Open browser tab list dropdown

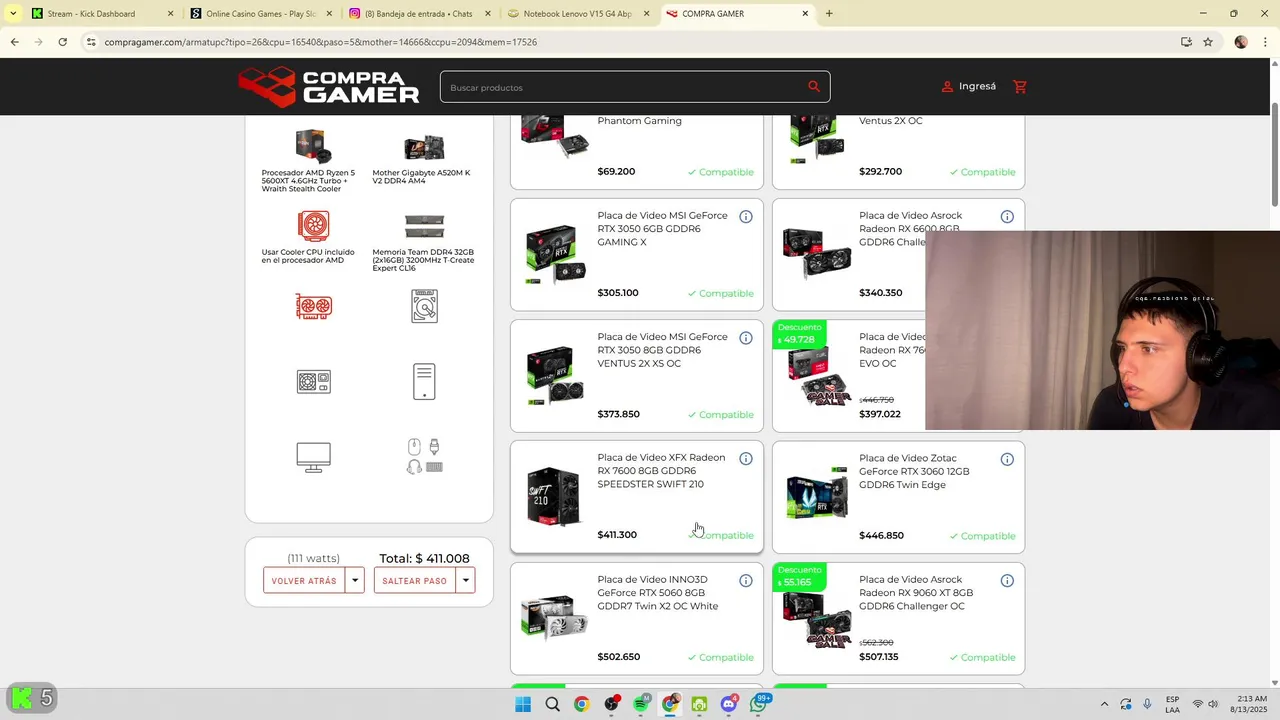(x=12, y=14)
